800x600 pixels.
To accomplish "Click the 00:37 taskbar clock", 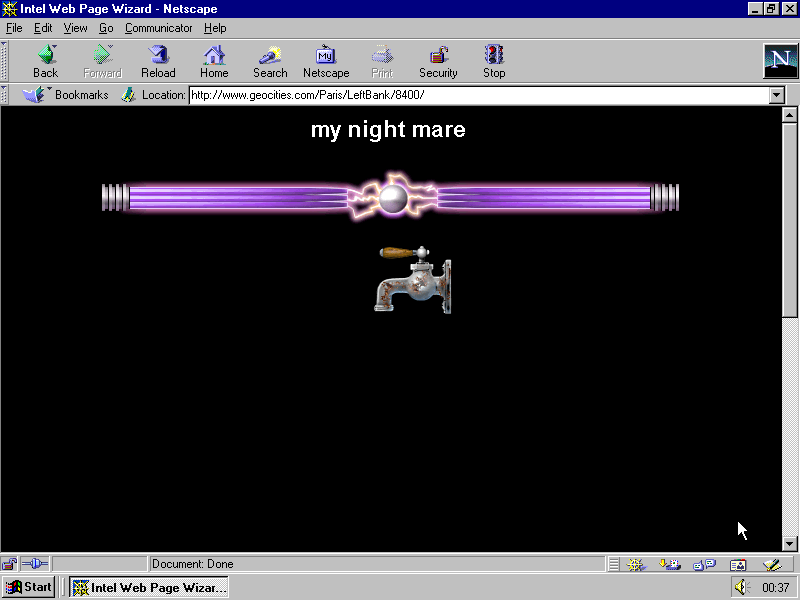I will [776, 588].
